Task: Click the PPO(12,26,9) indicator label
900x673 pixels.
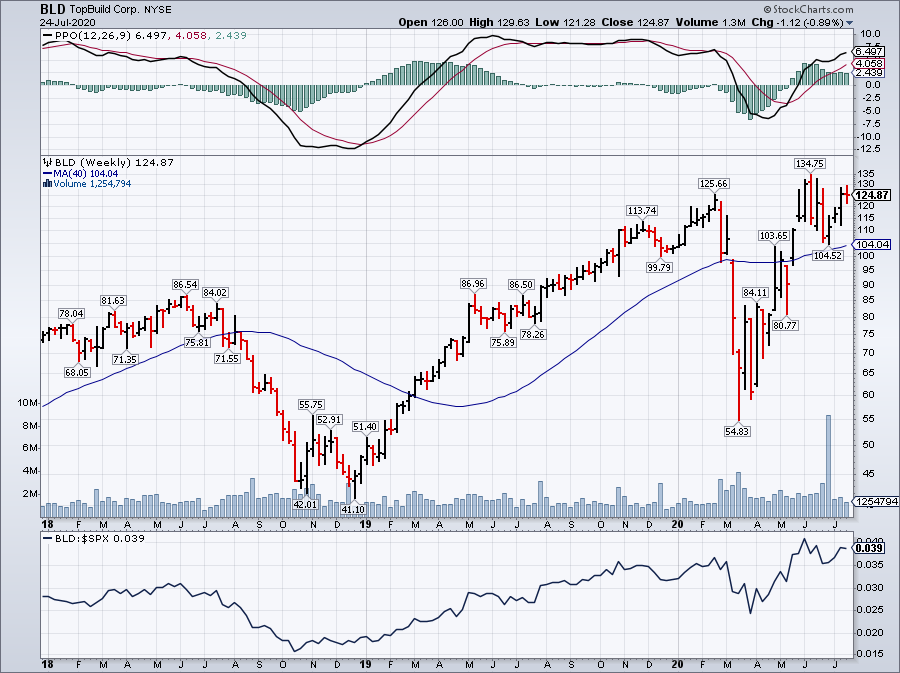Action: 92,36
